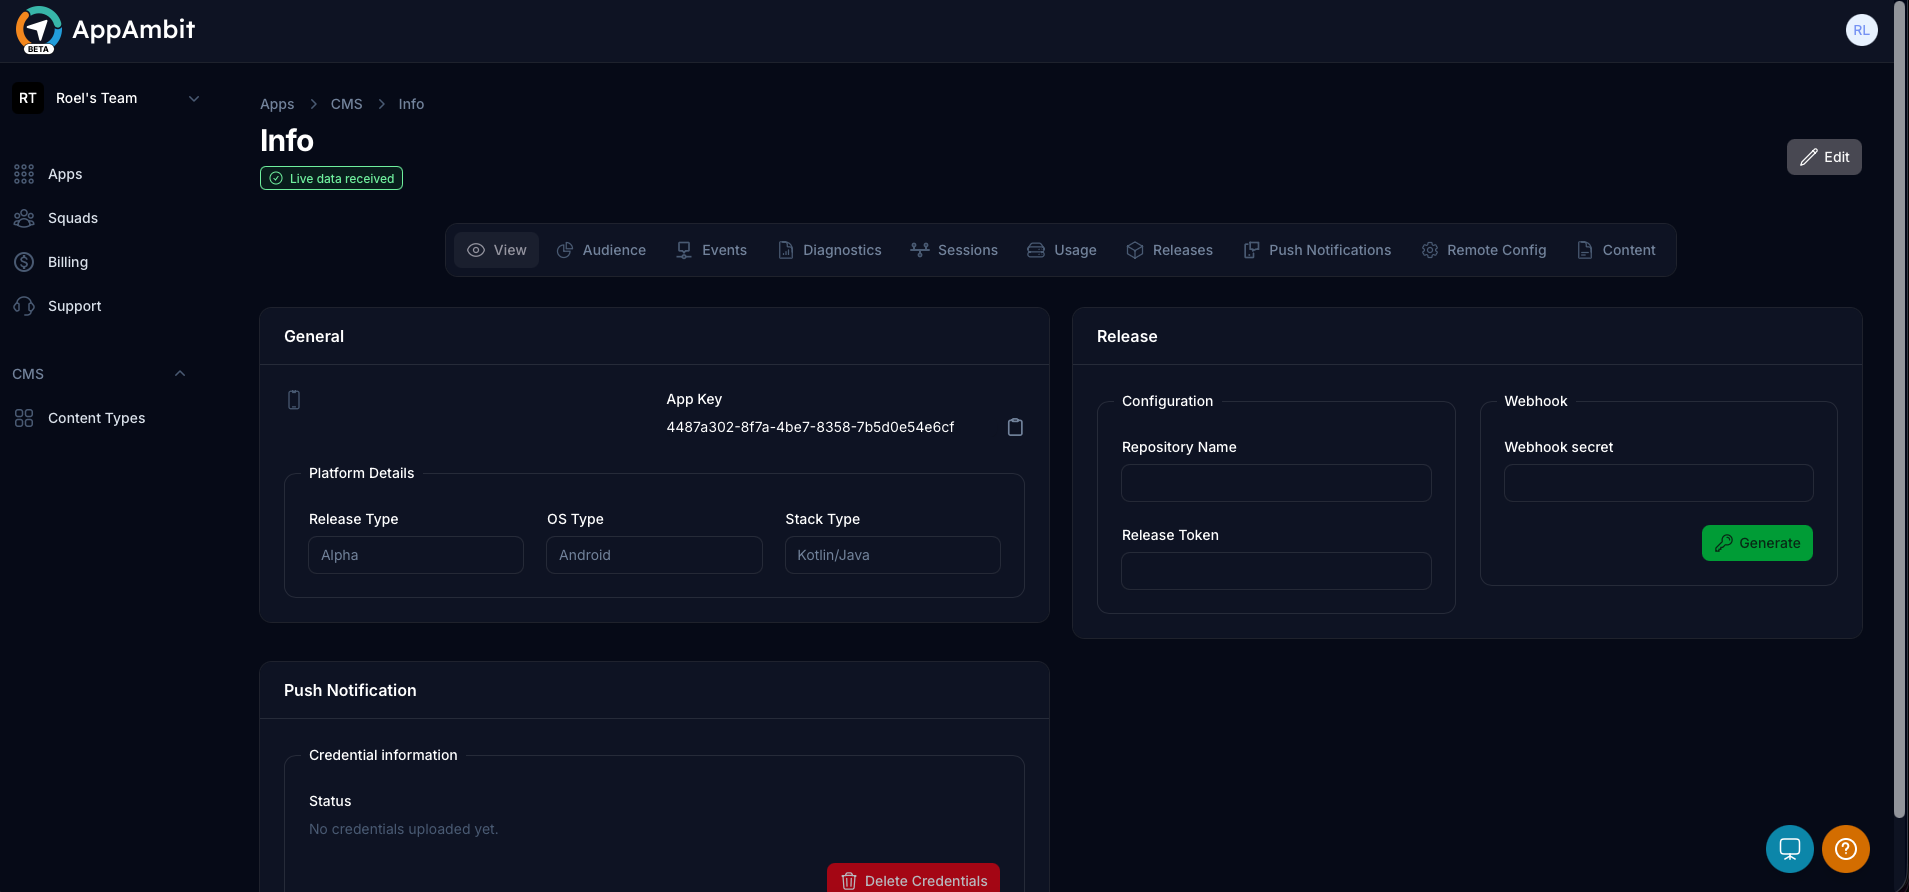Image resolution: width=1909 pixels, height=892 pixels.
Task: Open the orange help question button
Action: (x=1846, y=849)
